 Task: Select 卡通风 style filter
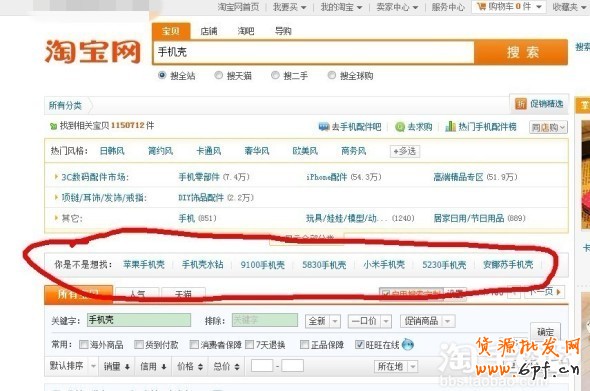coord(208,151)
